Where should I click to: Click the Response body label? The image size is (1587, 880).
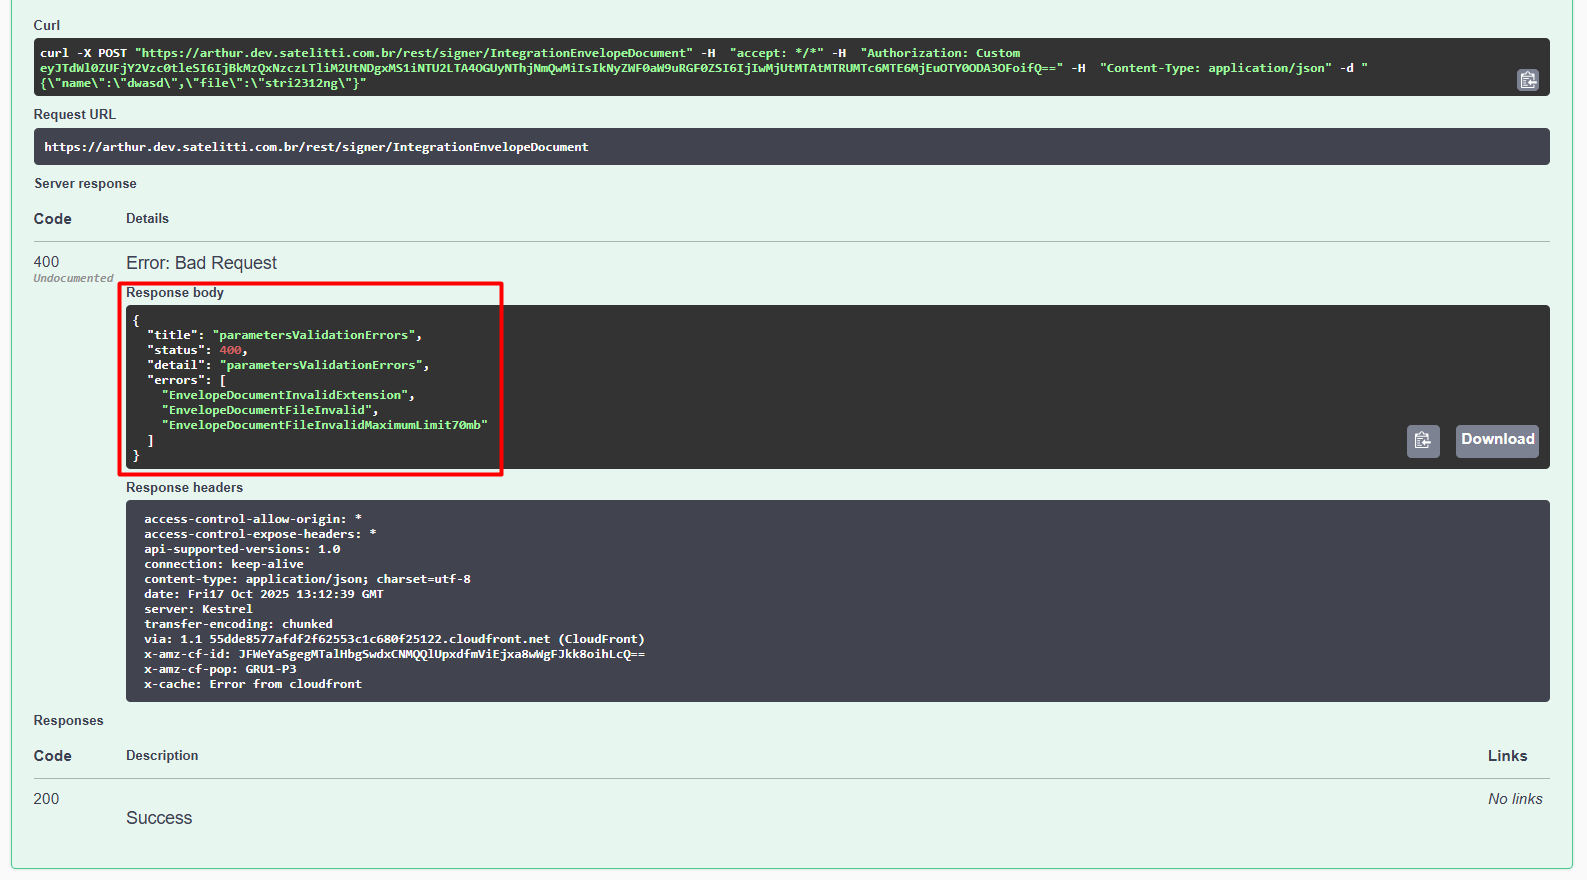(x=175, y=293)
